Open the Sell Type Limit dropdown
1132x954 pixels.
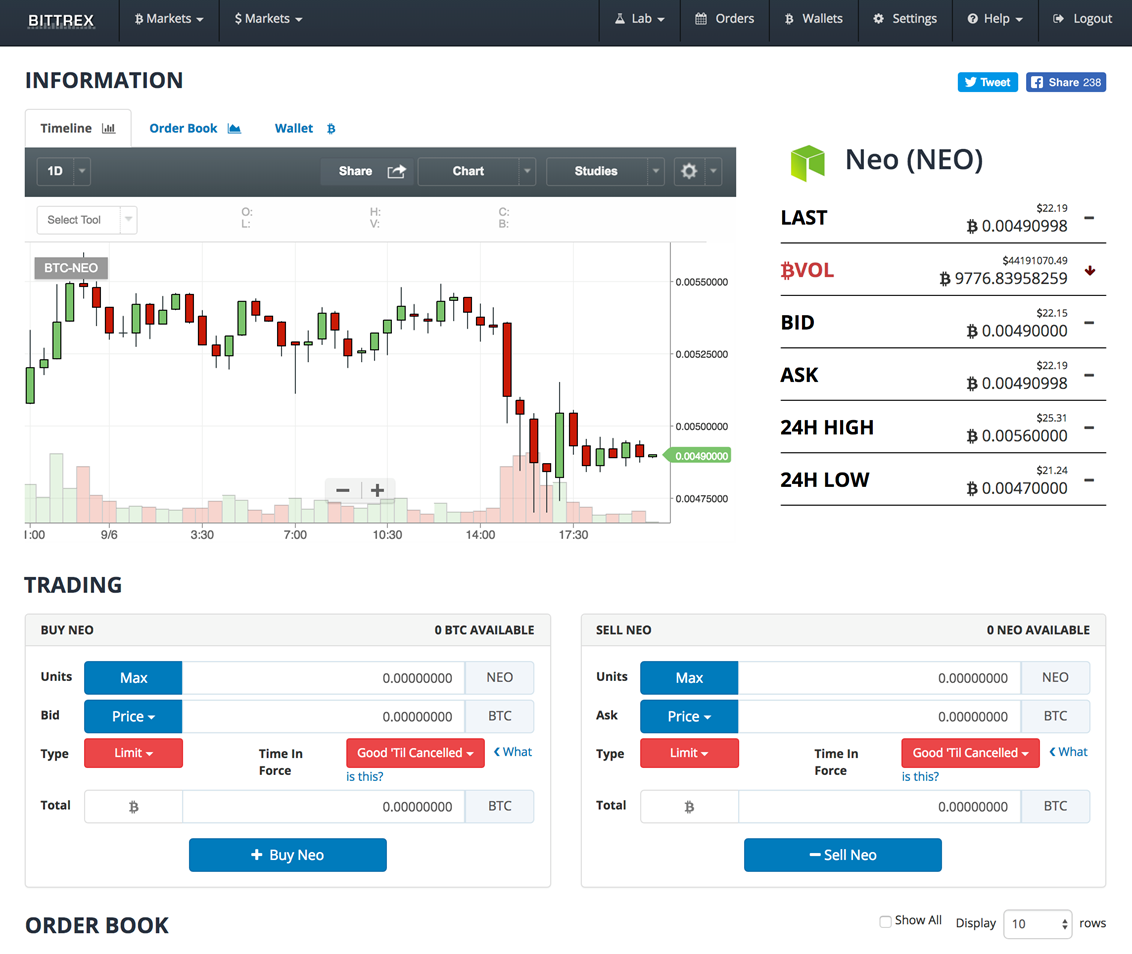tap(689, 753)
